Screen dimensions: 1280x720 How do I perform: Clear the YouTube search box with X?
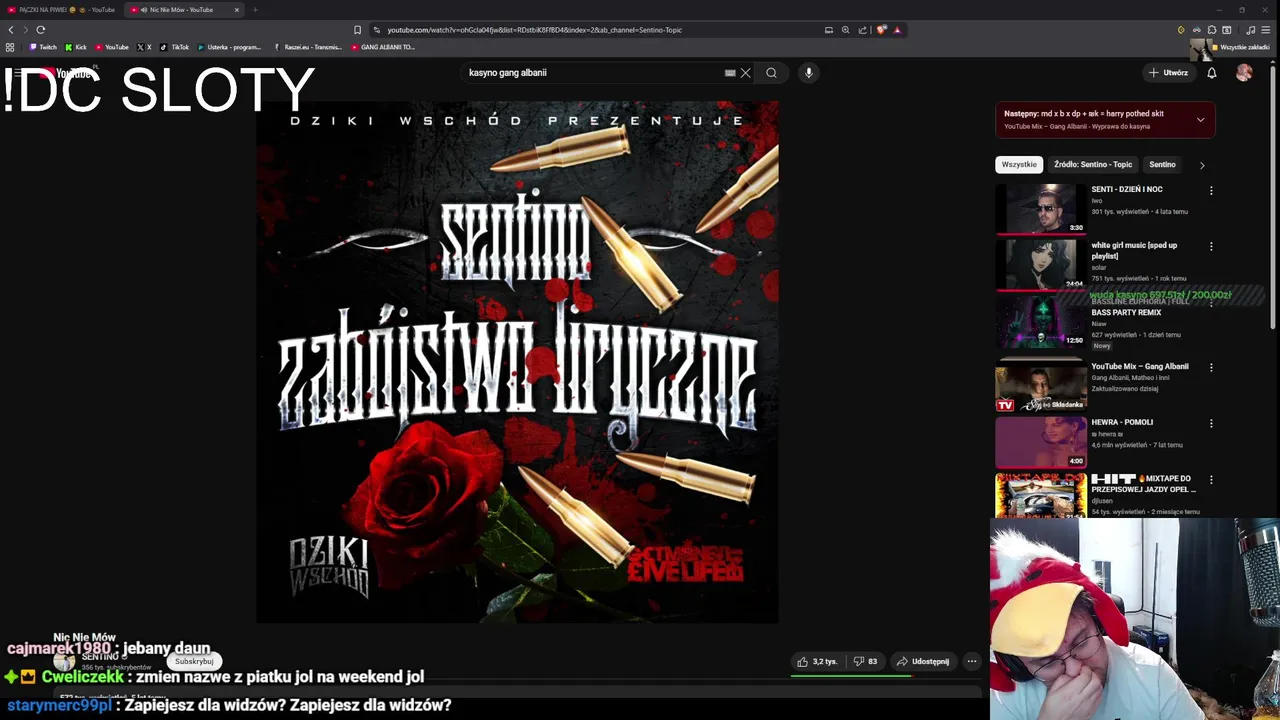tap(745, 73)
